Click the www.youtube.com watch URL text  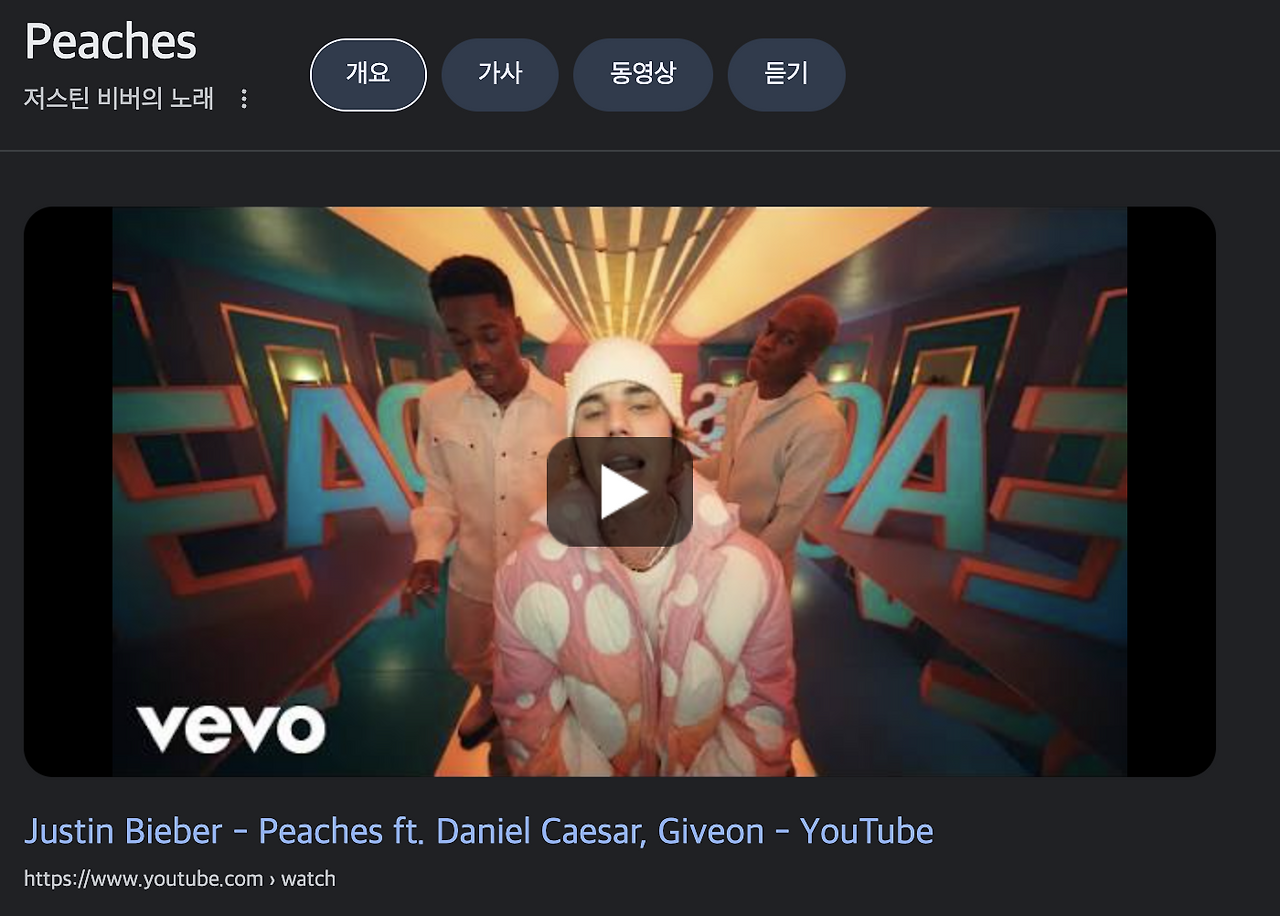(180, 879)
